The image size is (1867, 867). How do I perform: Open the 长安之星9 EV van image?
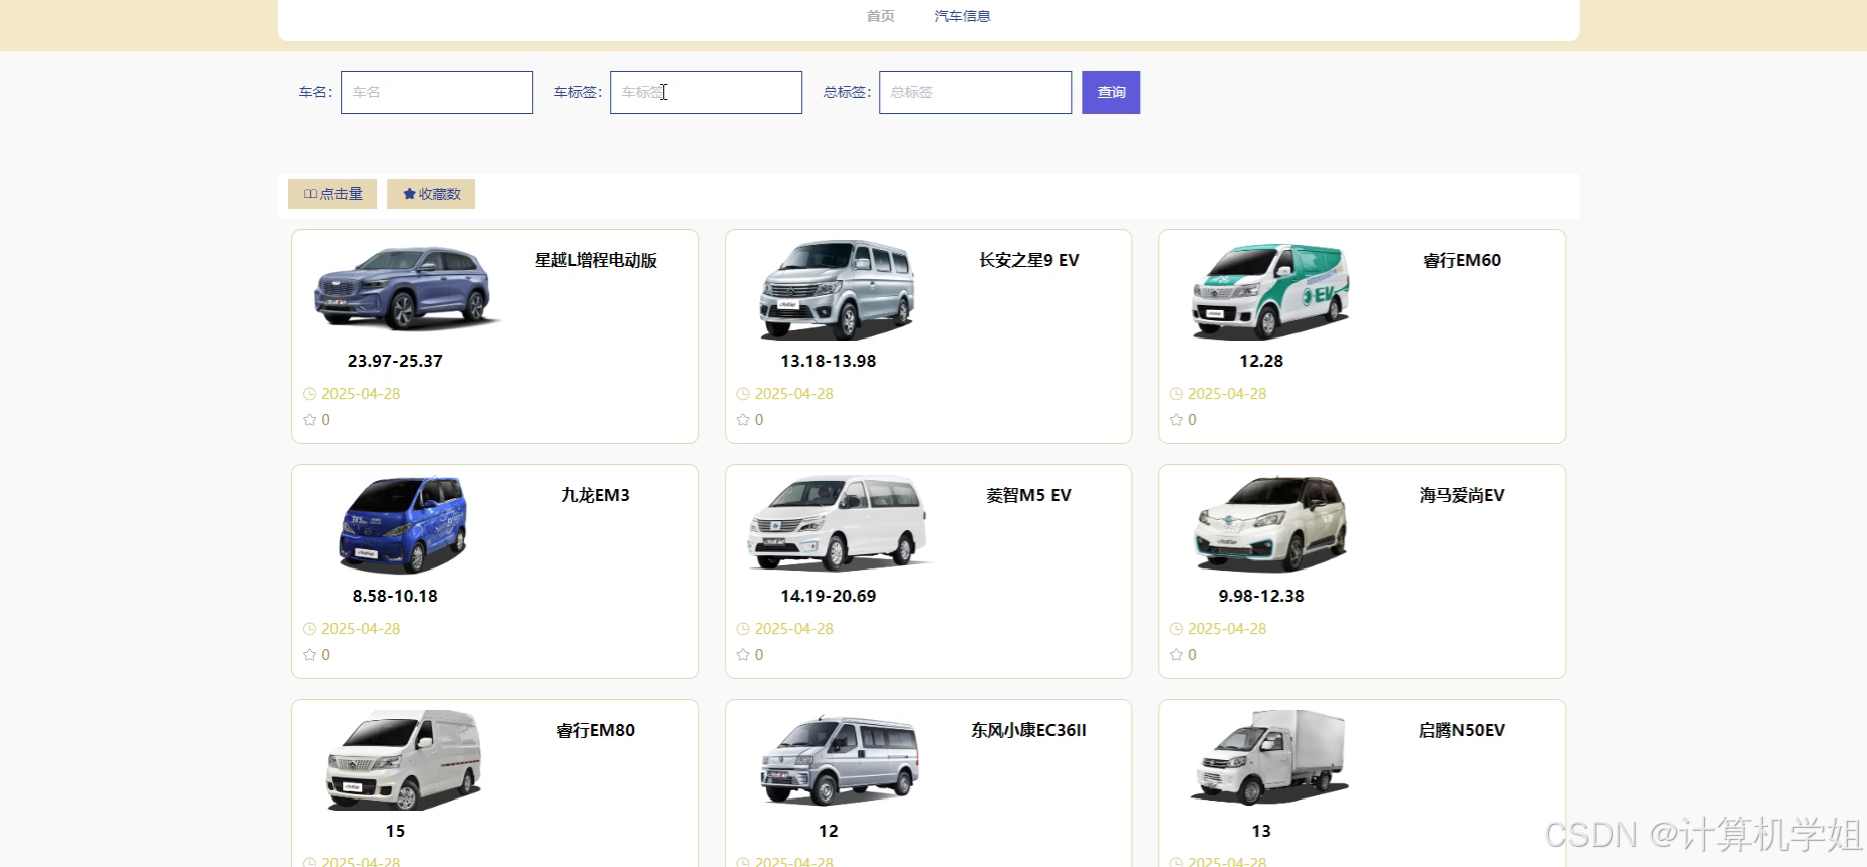pos(837,289)
